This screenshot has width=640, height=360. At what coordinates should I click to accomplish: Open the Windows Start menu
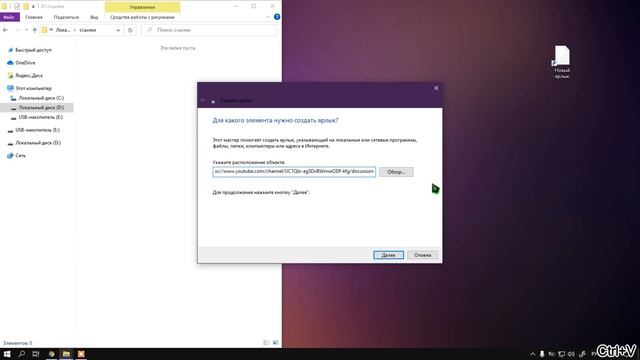(x=7, y=354)
